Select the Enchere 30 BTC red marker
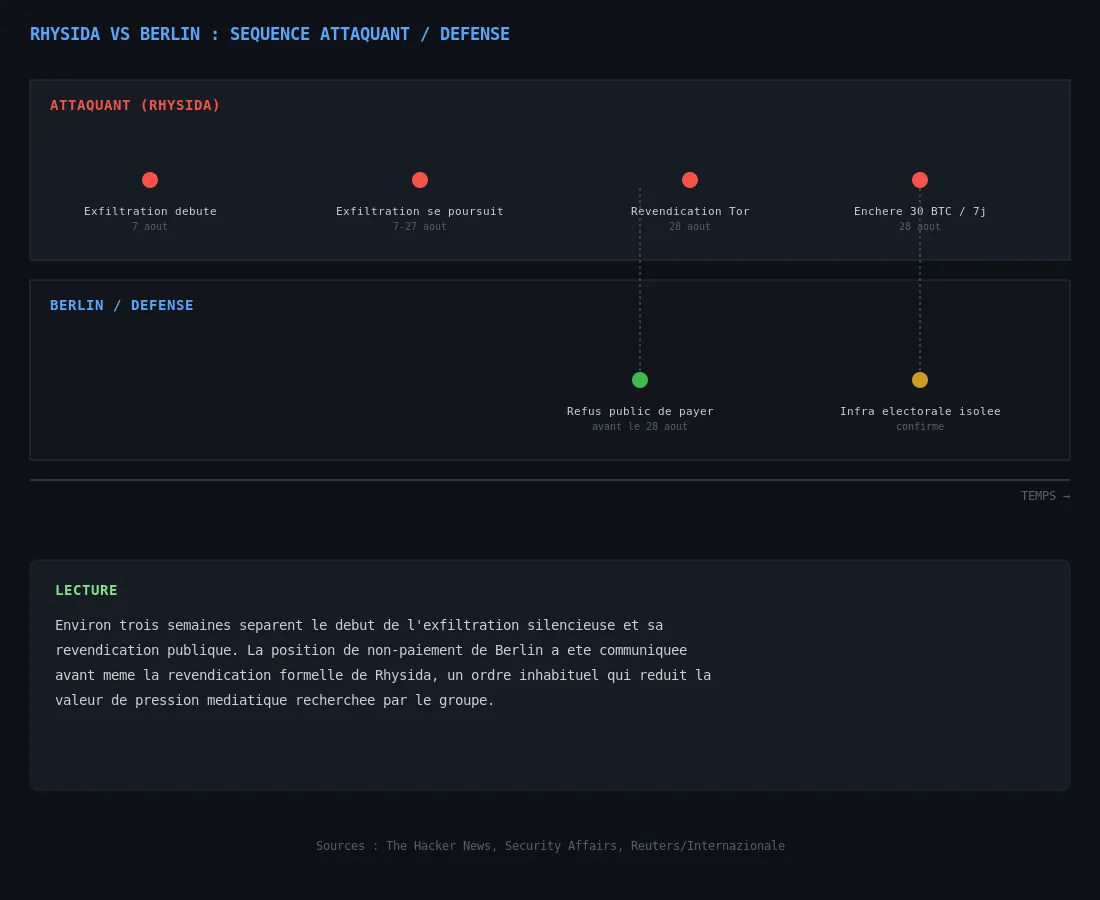This screenshot has height=900, width=1100. pyautogui.click(x=920, y=180)
